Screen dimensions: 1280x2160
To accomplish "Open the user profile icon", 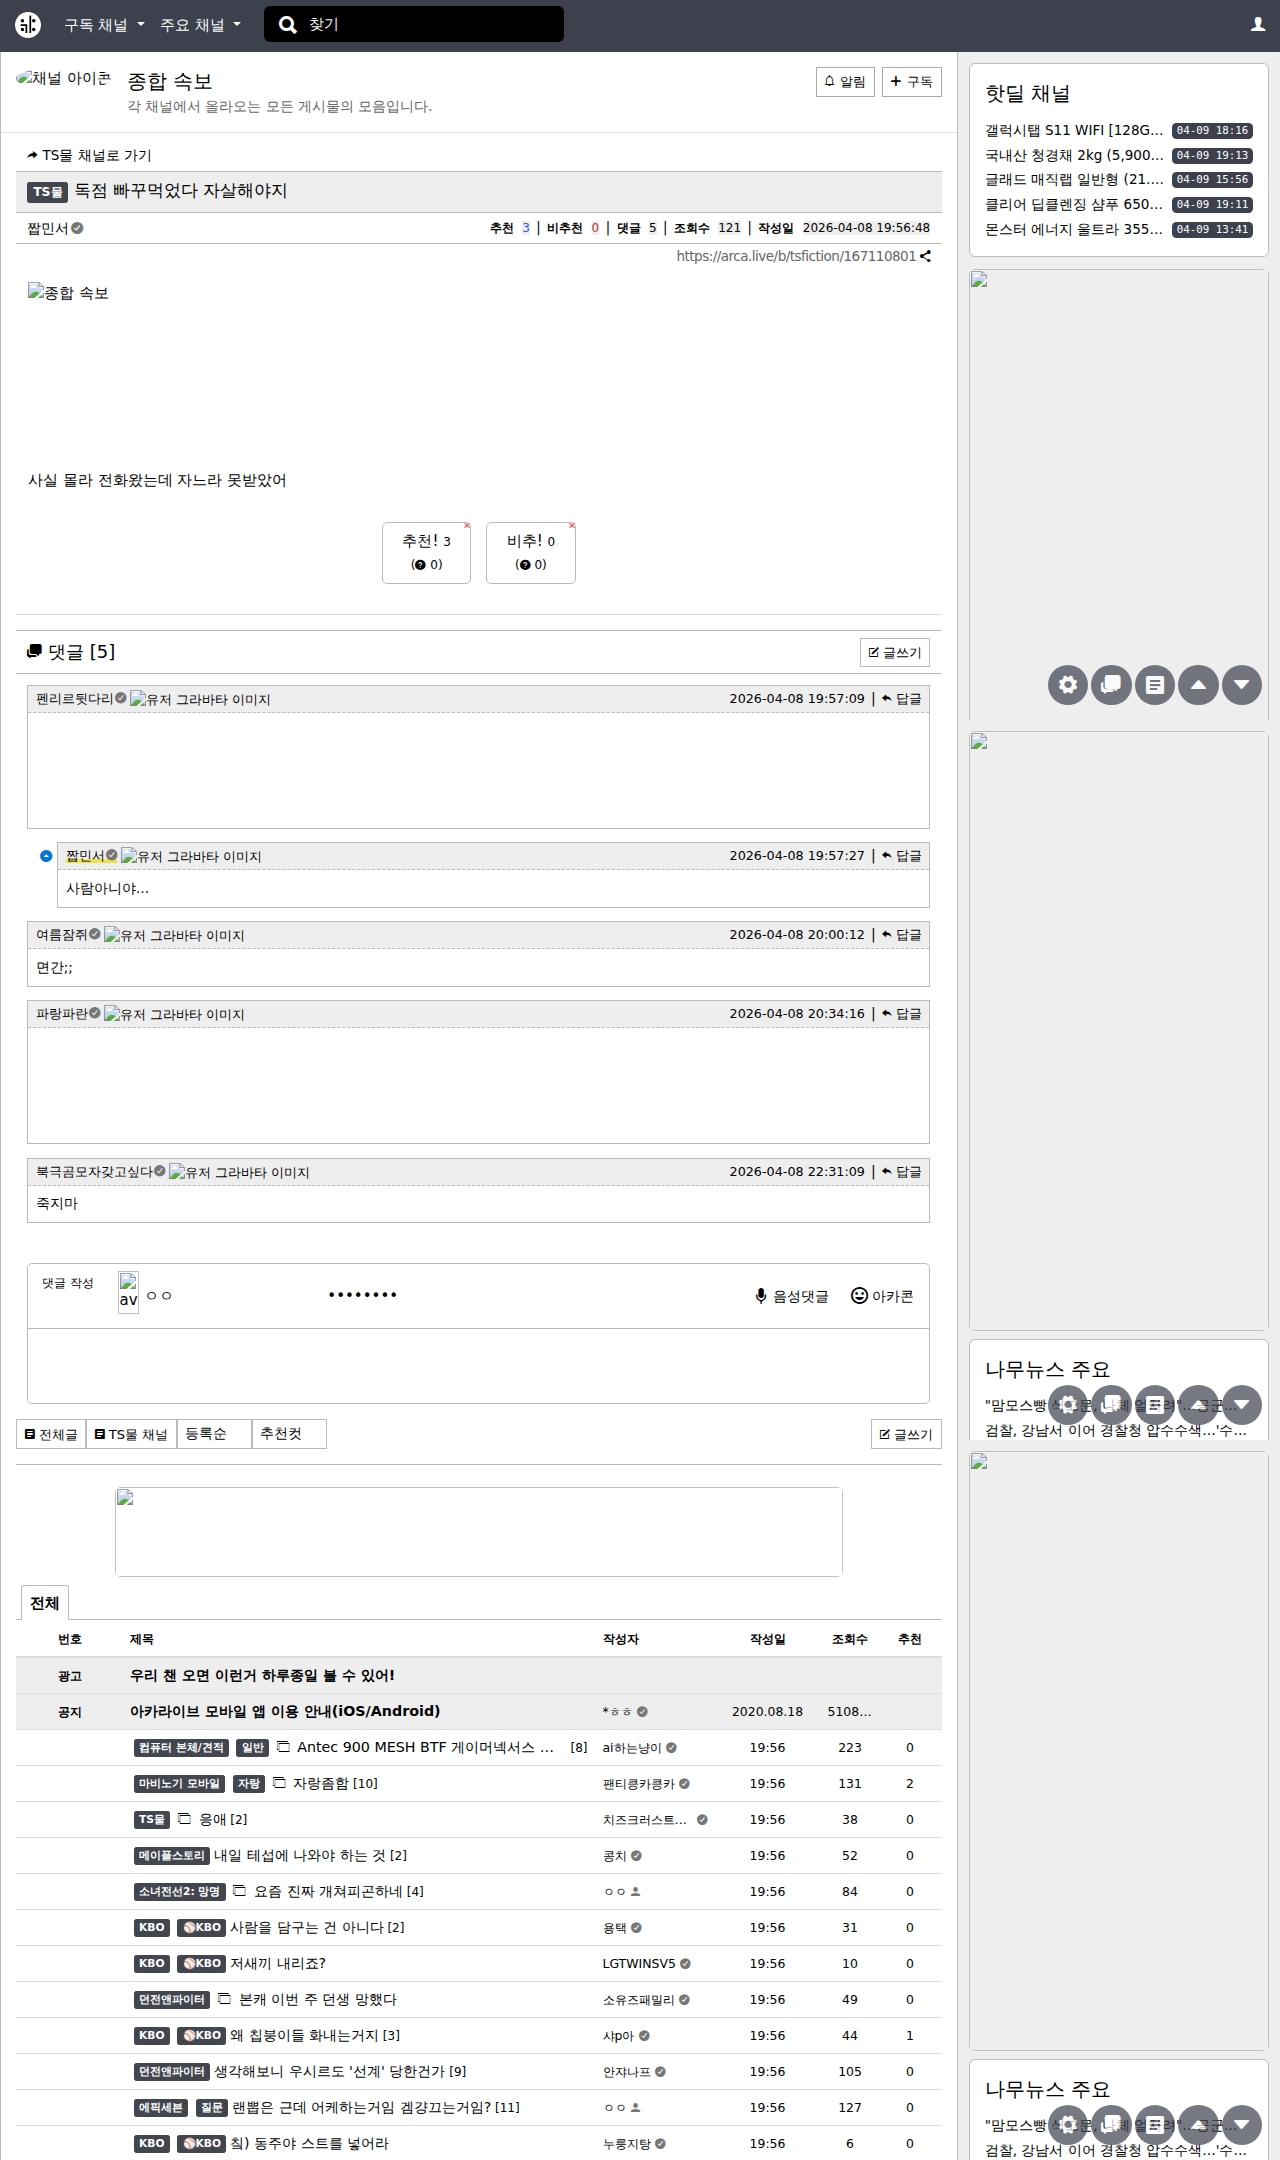I will click(1258, 24).
